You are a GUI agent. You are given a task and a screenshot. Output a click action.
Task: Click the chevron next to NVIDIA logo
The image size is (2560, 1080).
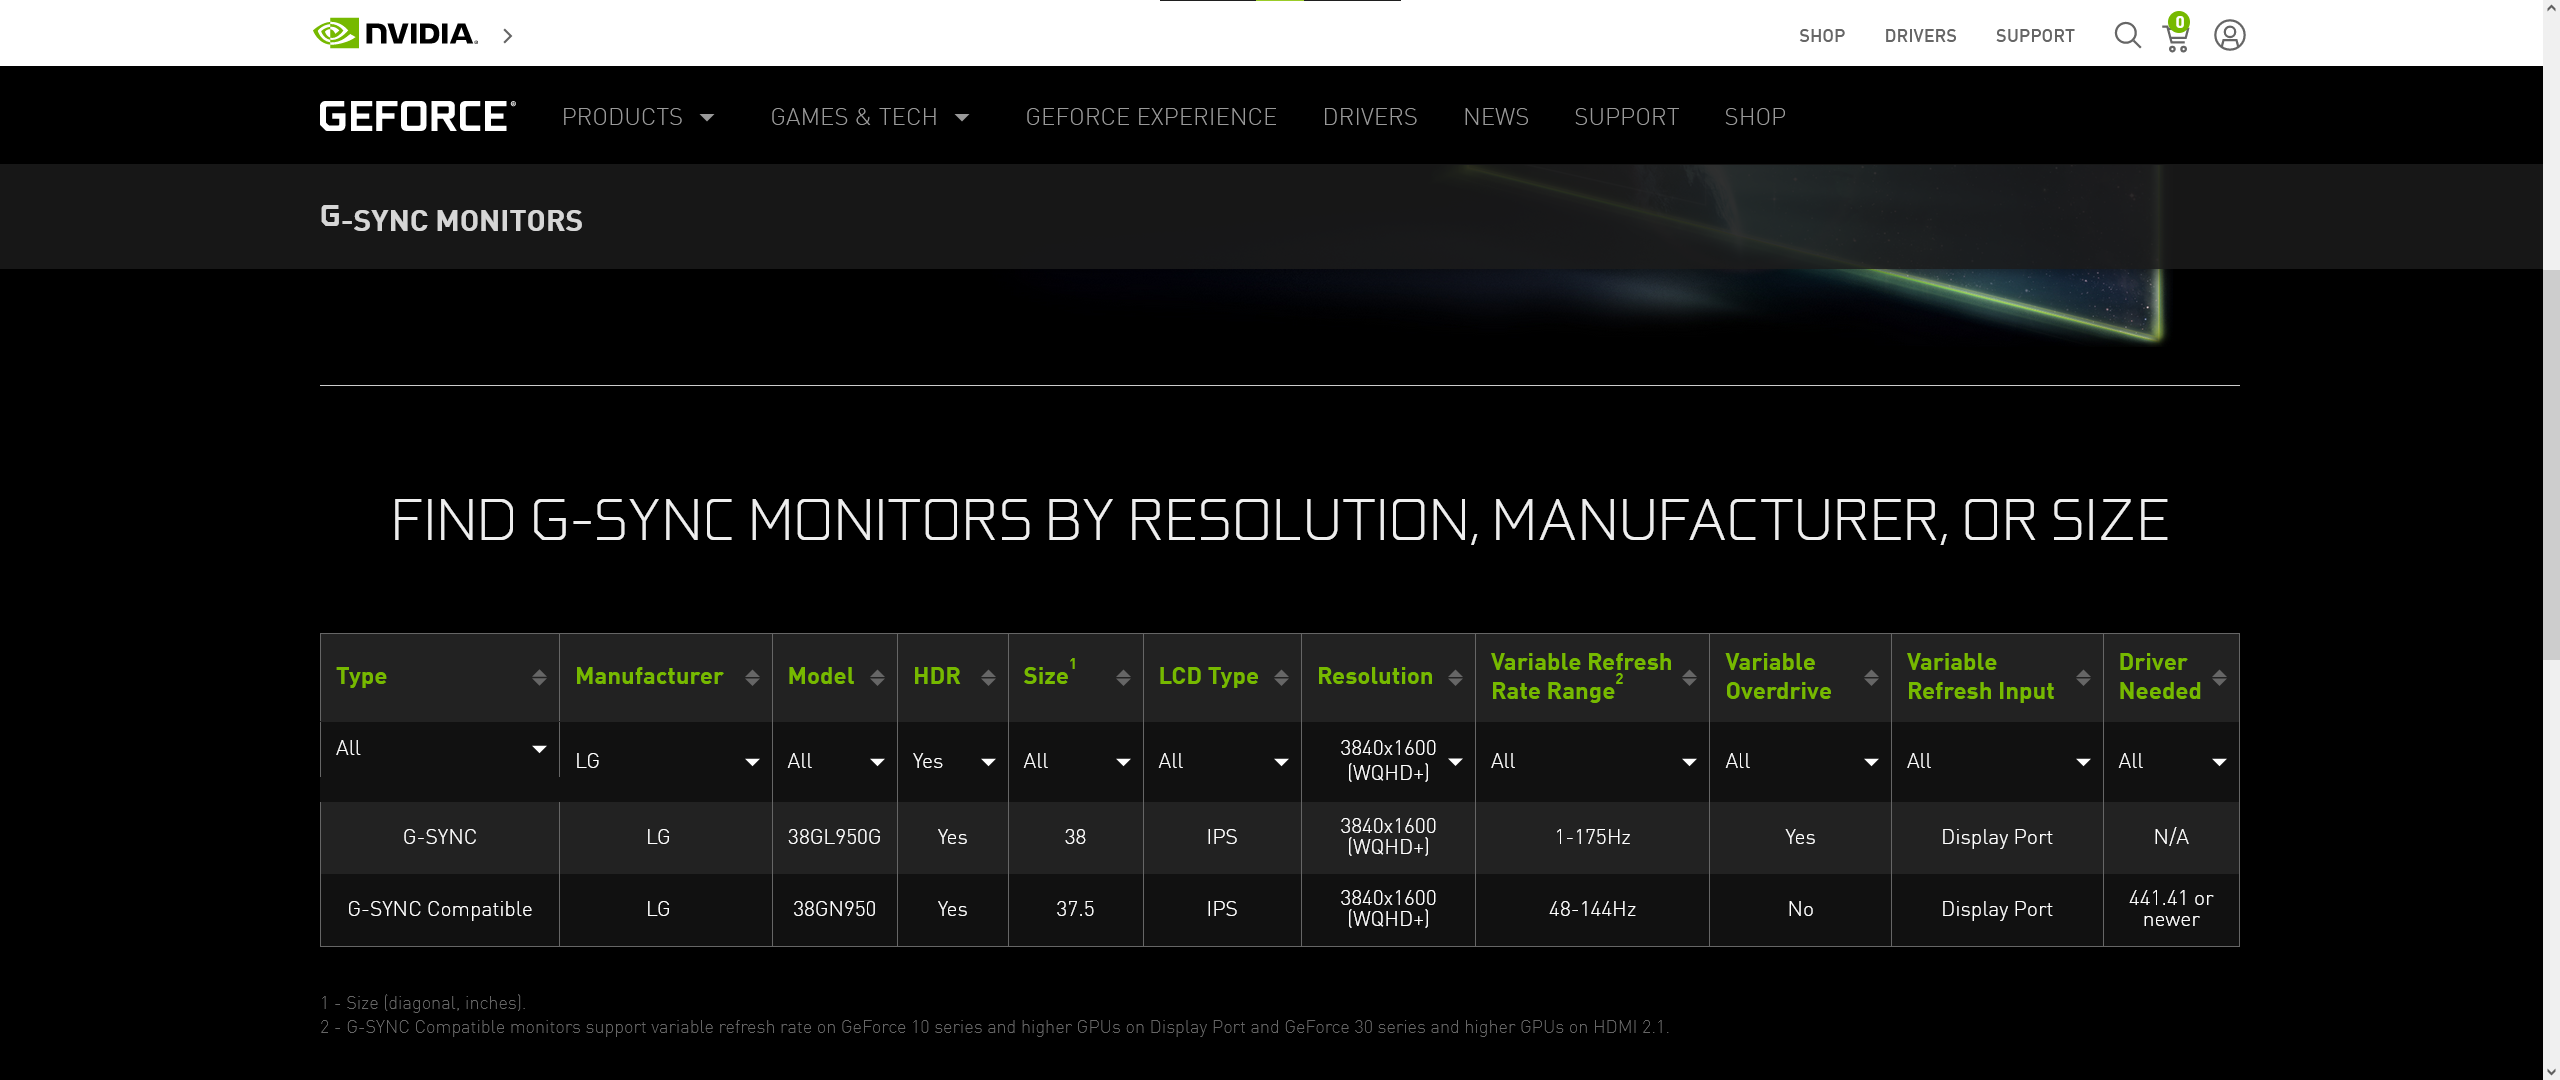(508, 36)
